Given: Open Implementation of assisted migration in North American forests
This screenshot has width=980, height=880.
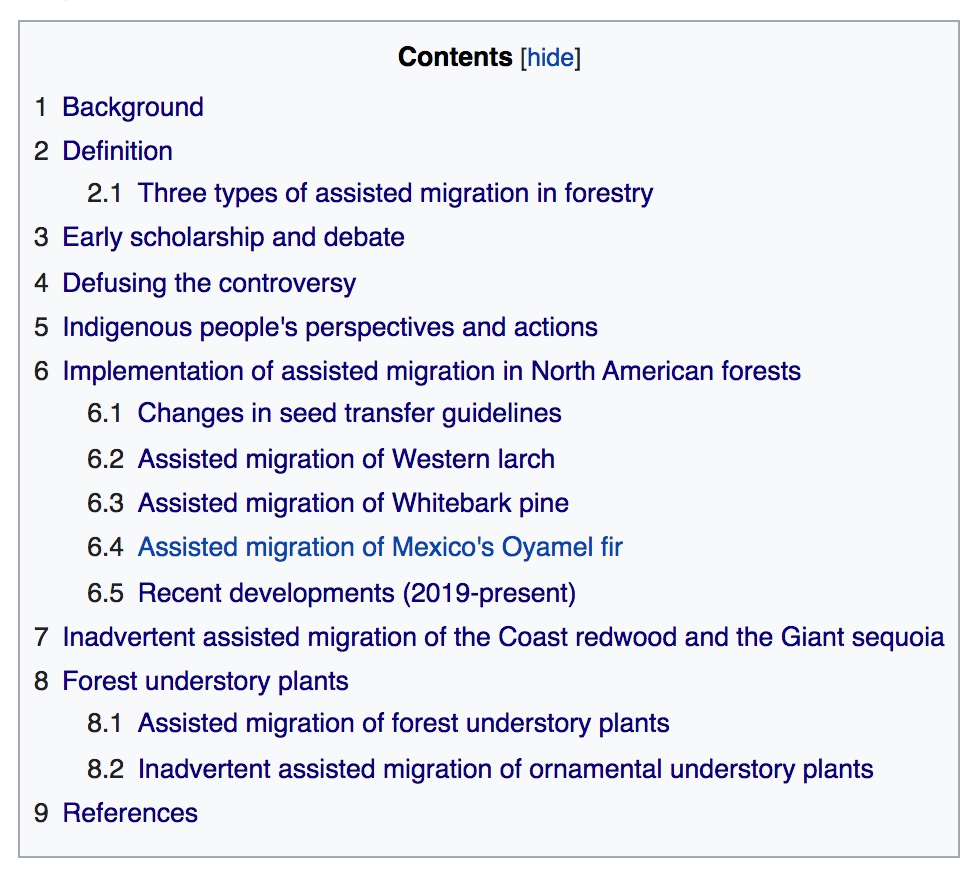Looking at the screenshot, I should pos(431,371).
